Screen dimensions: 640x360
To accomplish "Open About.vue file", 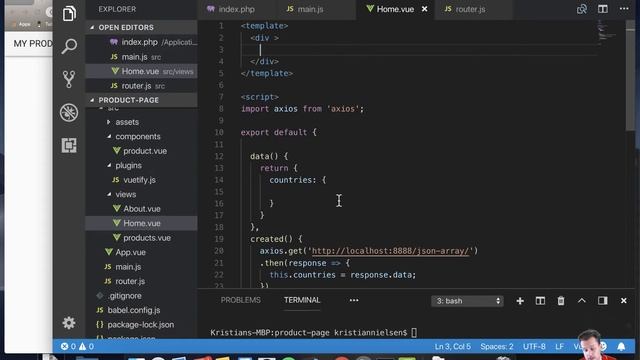I will (x=141, y=209).
